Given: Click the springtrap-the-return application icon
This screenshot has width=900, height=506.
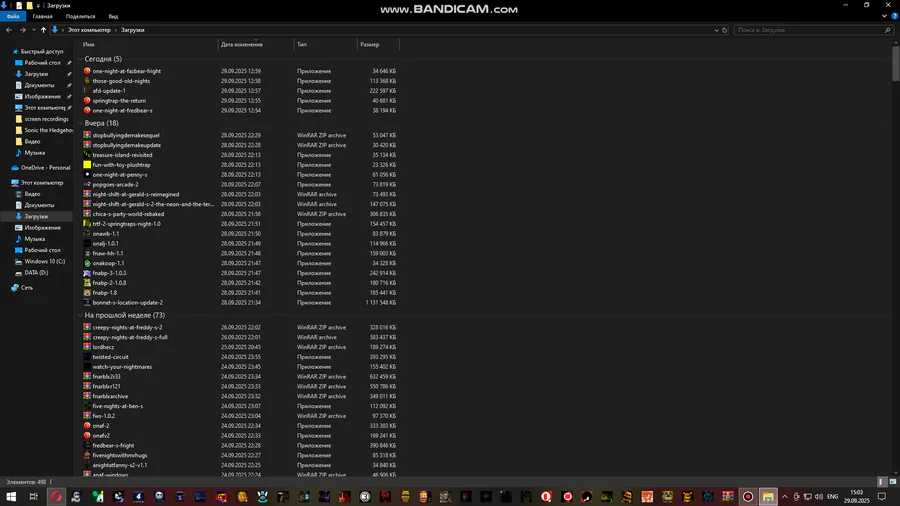Looking at the screenshot, I should coord(87,100).
